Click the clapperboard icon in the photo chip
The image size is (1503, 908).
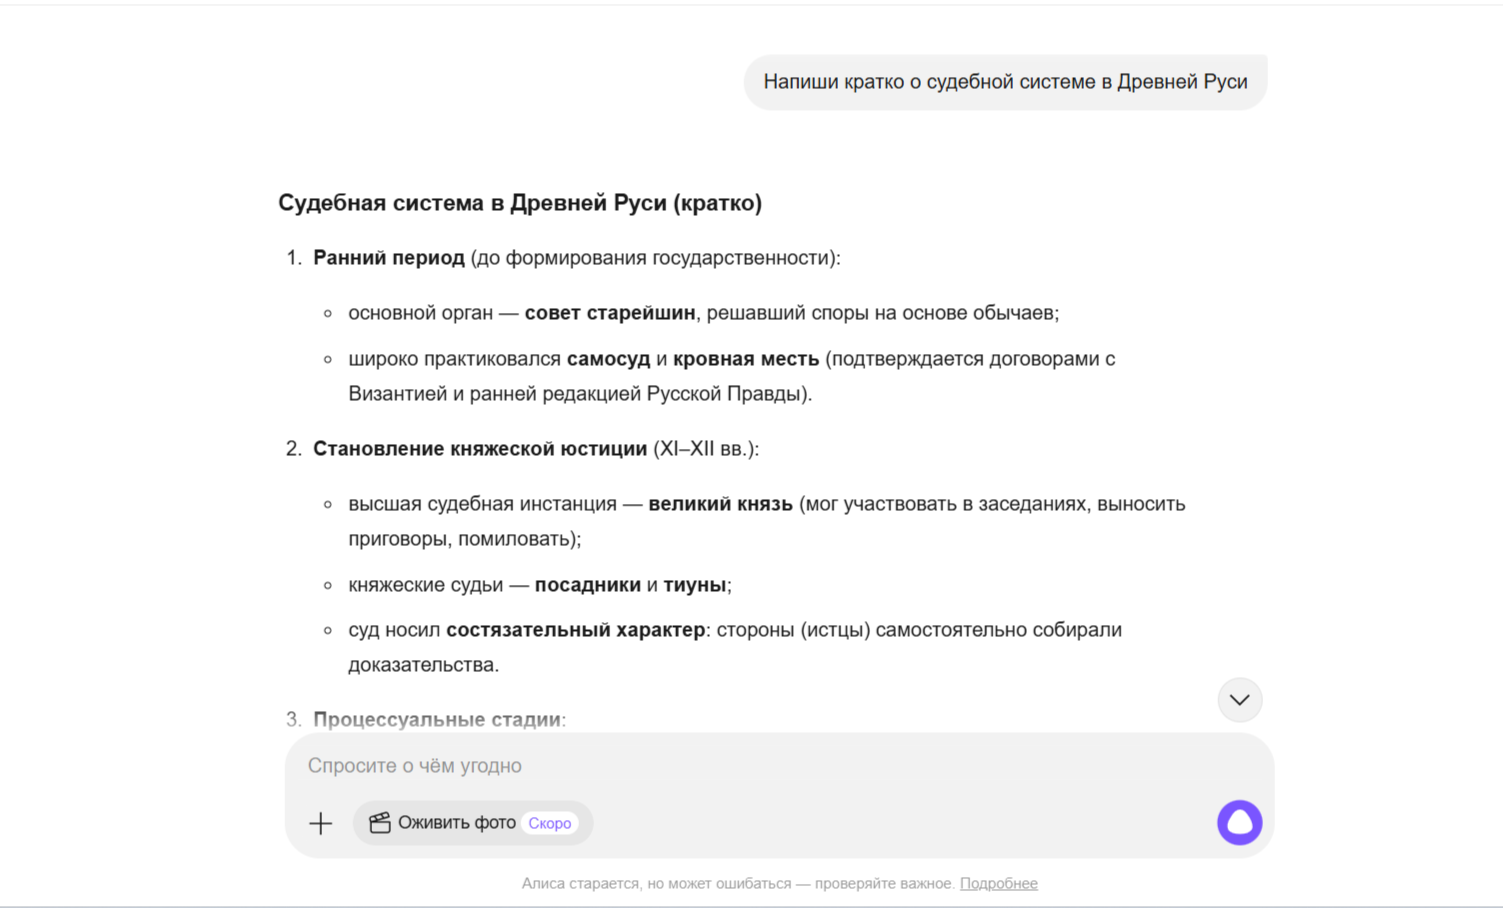(x=380, y=823)
